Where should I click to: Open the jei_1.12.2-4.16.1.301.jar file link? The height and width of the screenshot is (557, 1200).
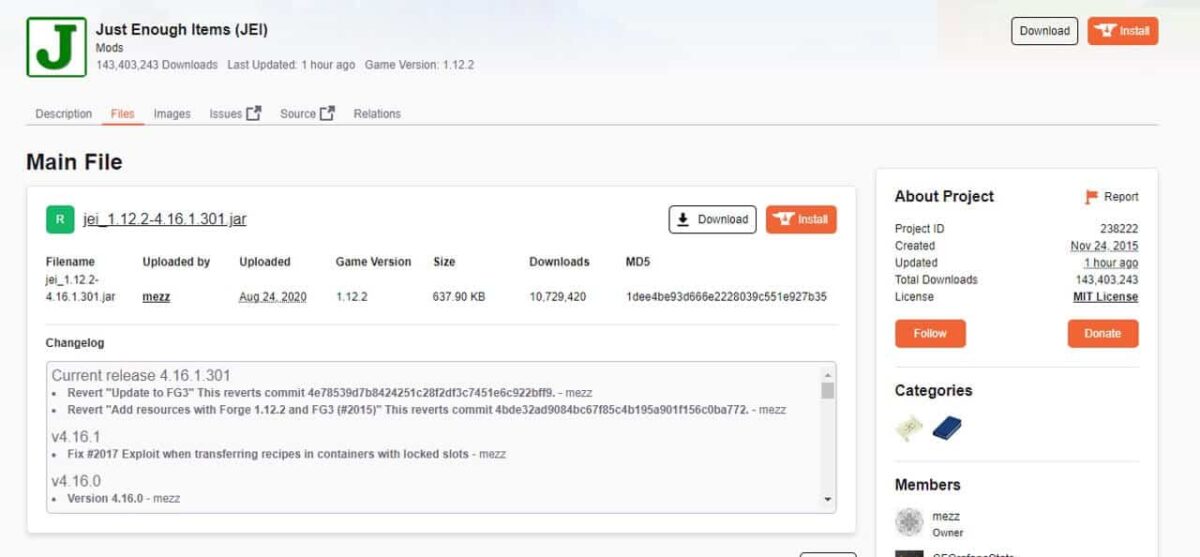[x=165, y=220]
